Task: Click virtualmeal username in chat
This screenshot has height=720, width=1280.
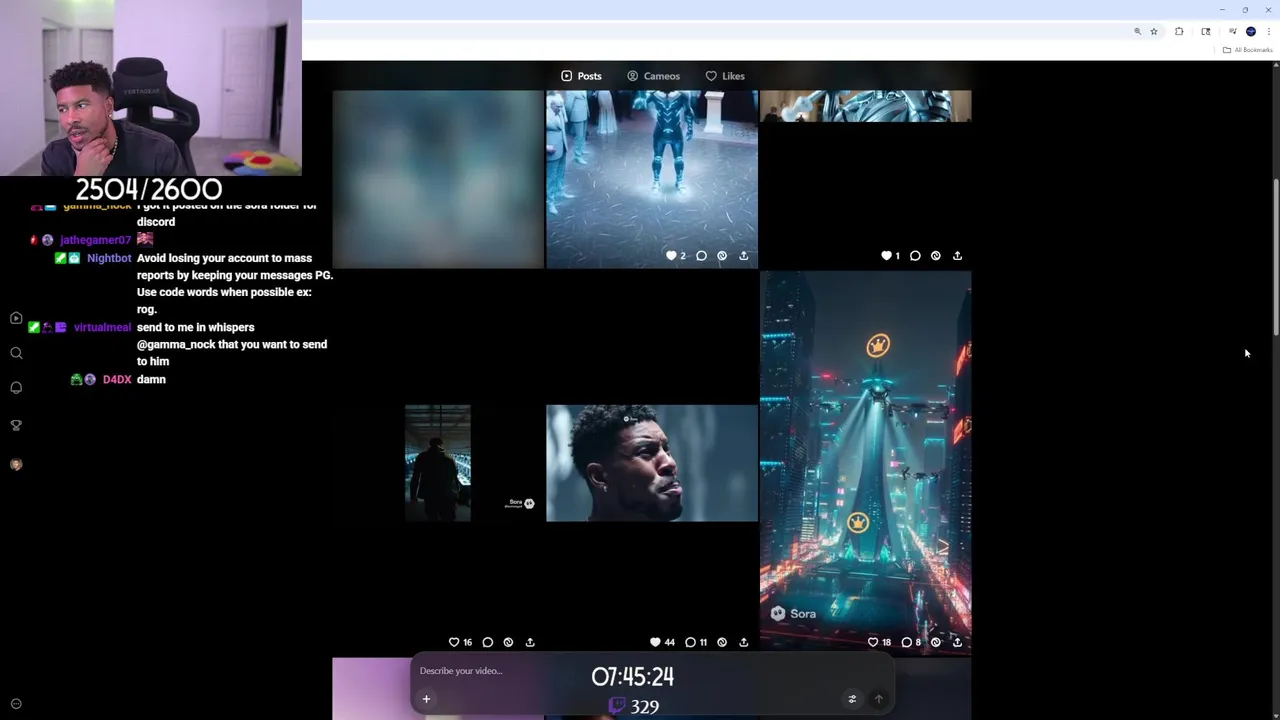Action: (x=102, y=327)
